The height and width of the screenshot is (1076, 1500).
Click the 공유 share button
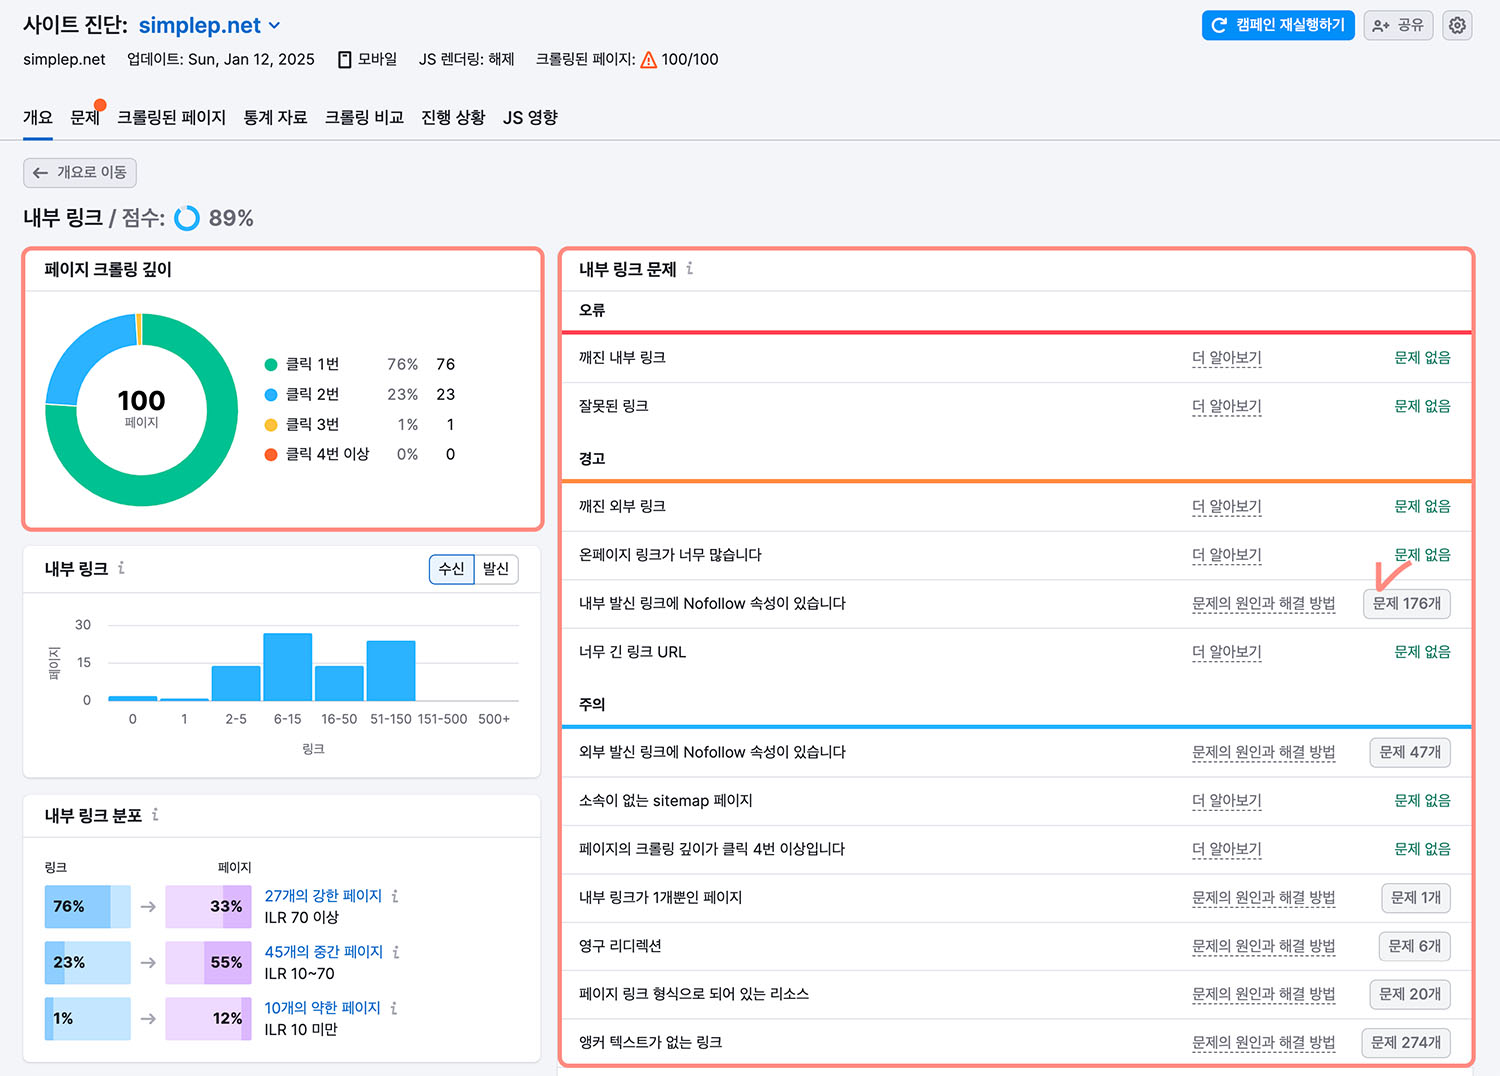click(x=1398, y=25)
